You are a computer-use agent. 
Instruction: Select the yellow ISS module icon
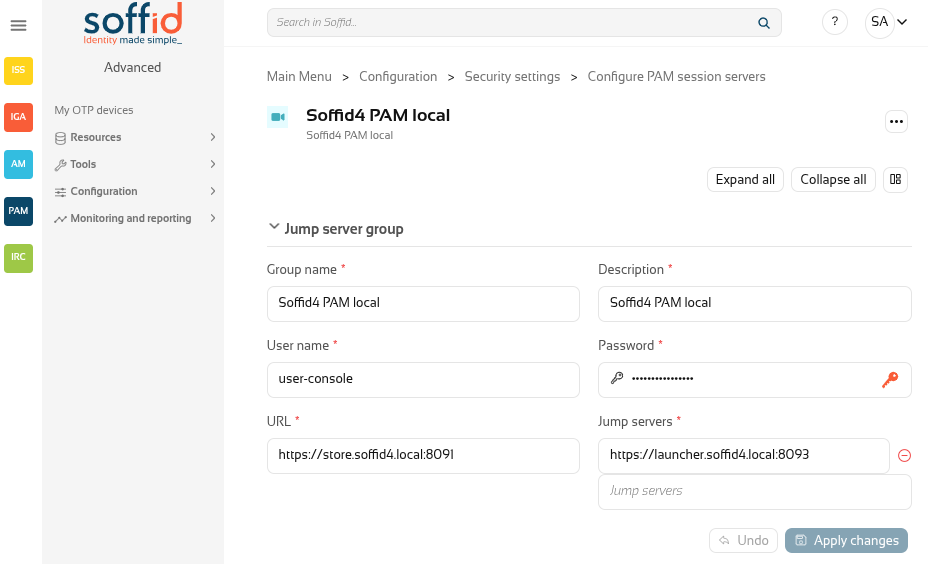(18, 70)
